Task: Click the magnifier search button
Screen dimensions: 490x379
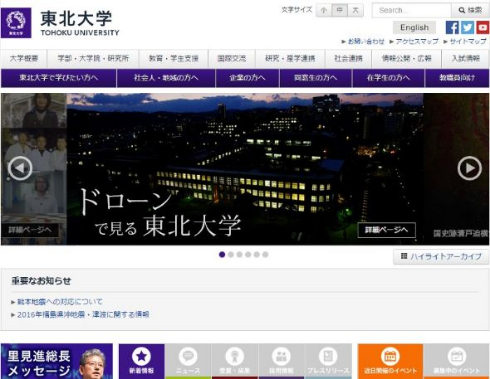Action: point(470,10)
